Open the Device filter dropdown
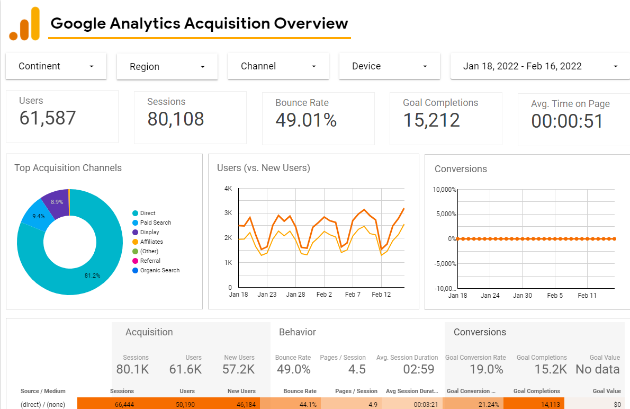The image size is (630, 409). pyautogui.click(x=389, y=66)
